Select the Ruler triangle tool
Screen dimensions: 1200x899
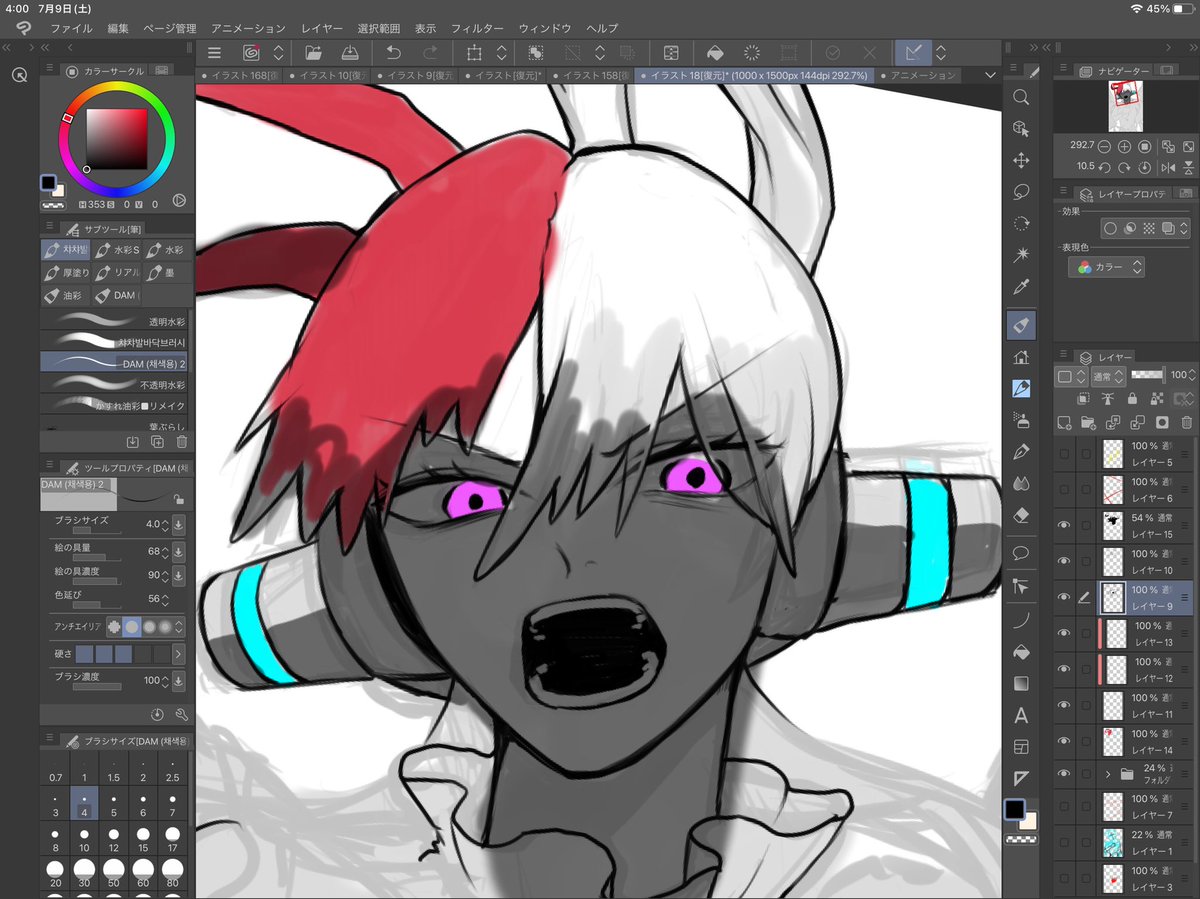click(1021, 778)
